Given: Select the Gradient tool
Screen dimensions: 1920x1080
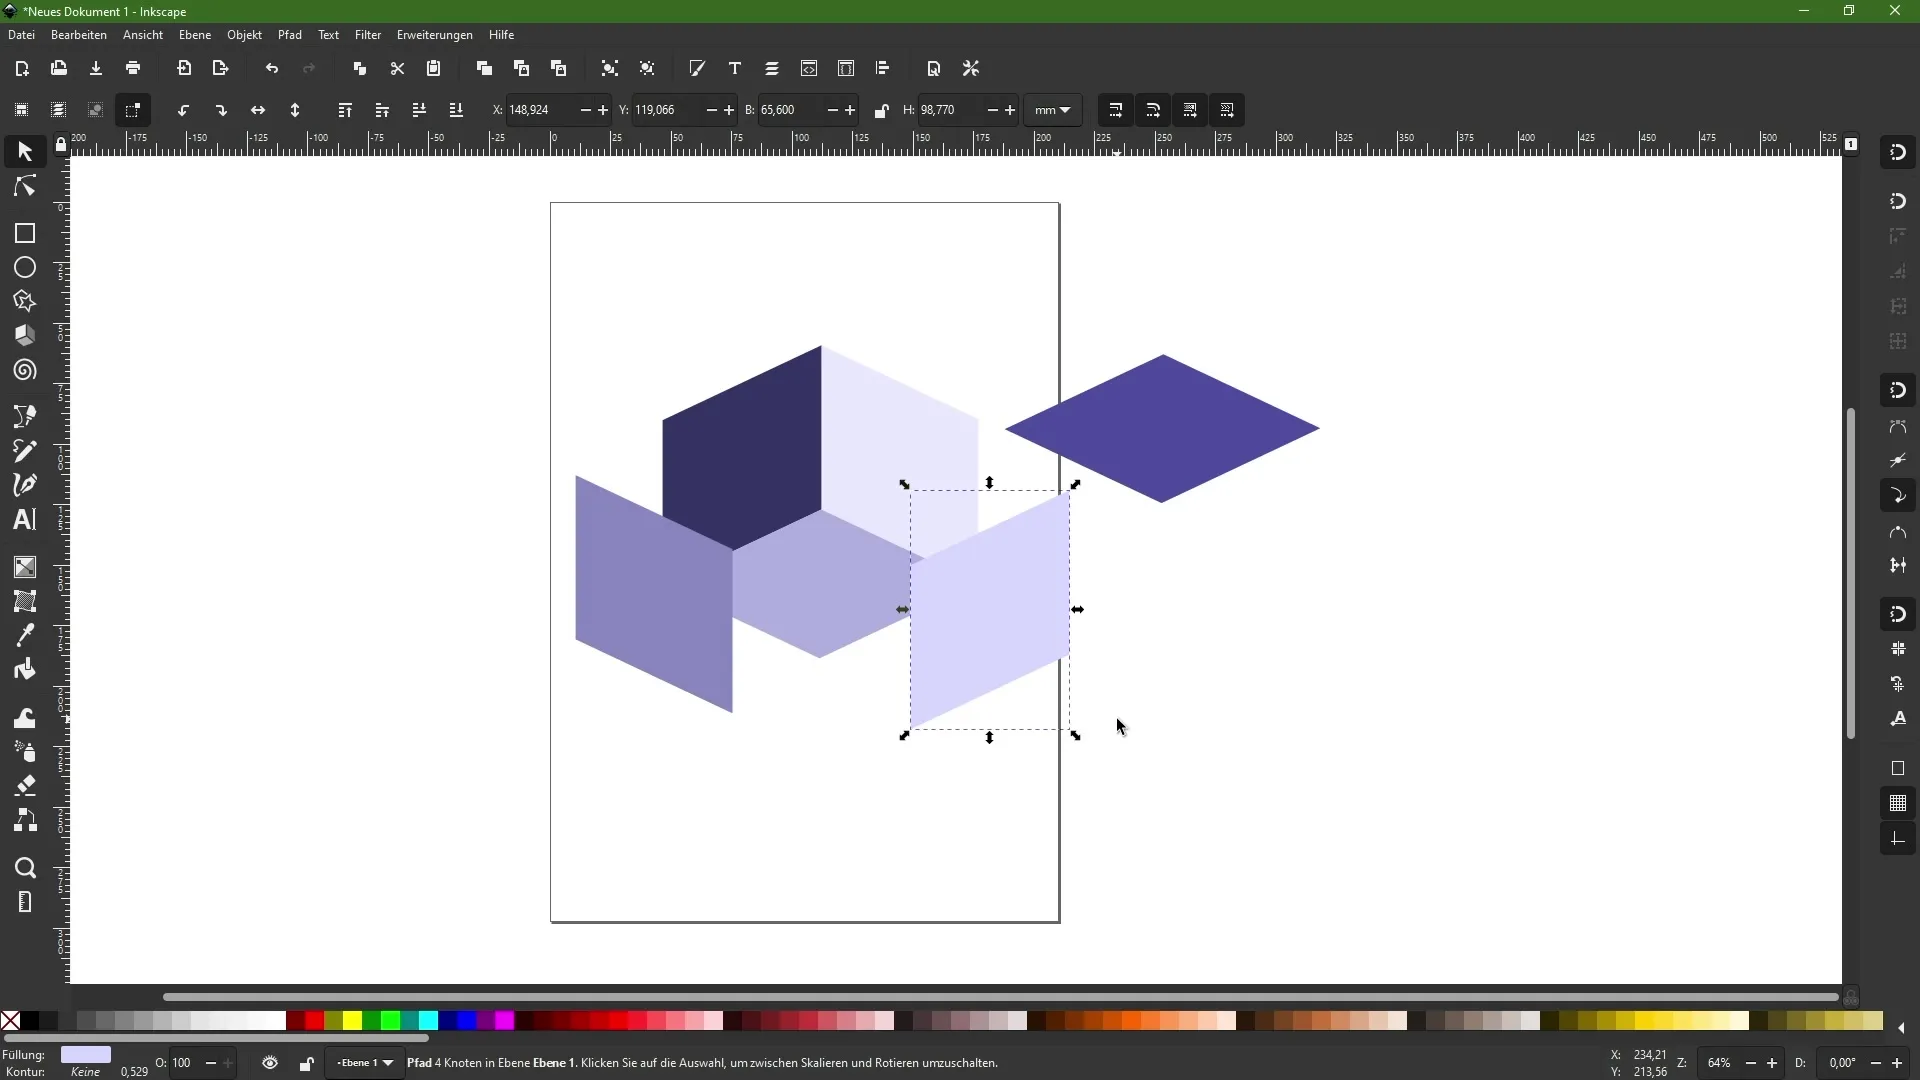Looking at the screenshot, I should (25, 567).
